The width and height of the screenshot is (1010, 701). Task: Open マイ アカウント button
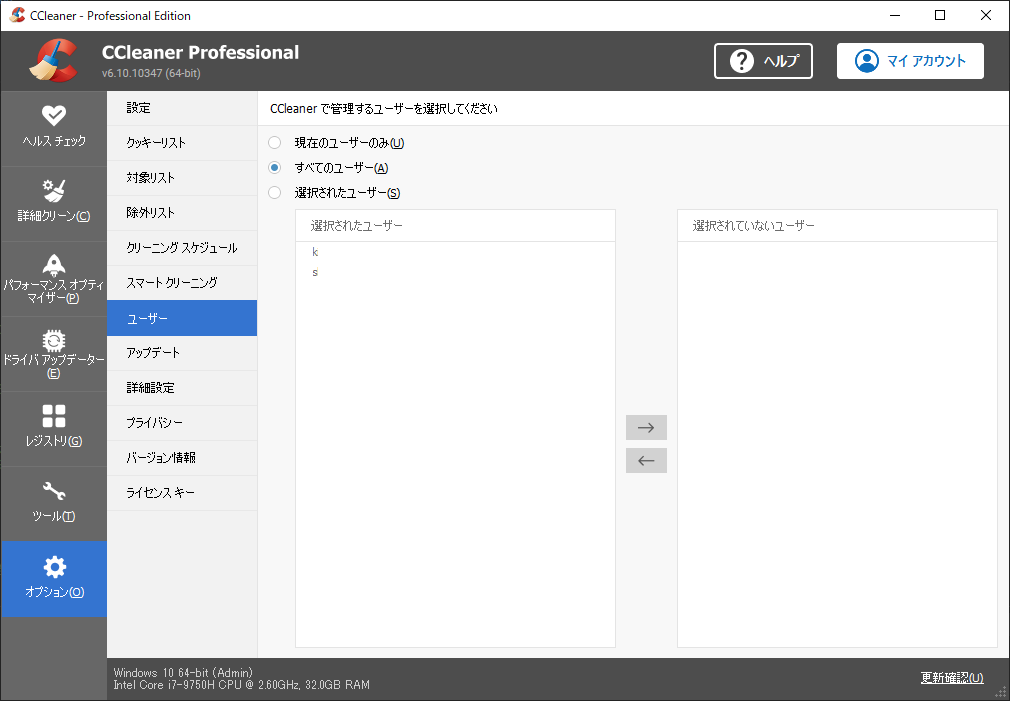(910, 61)
